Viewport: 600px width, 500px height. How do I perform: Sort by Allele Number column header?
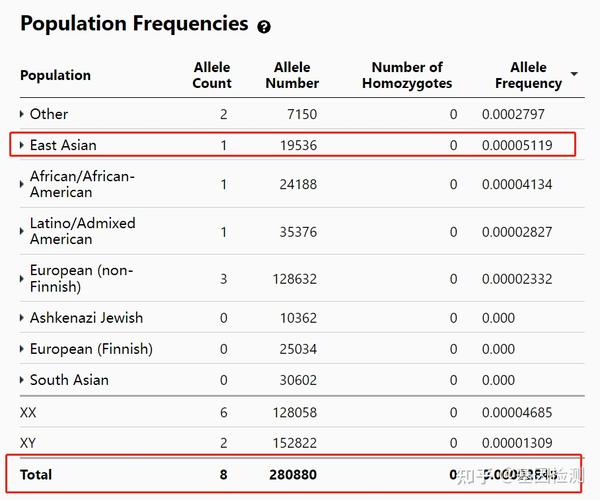tap(292, 75)
